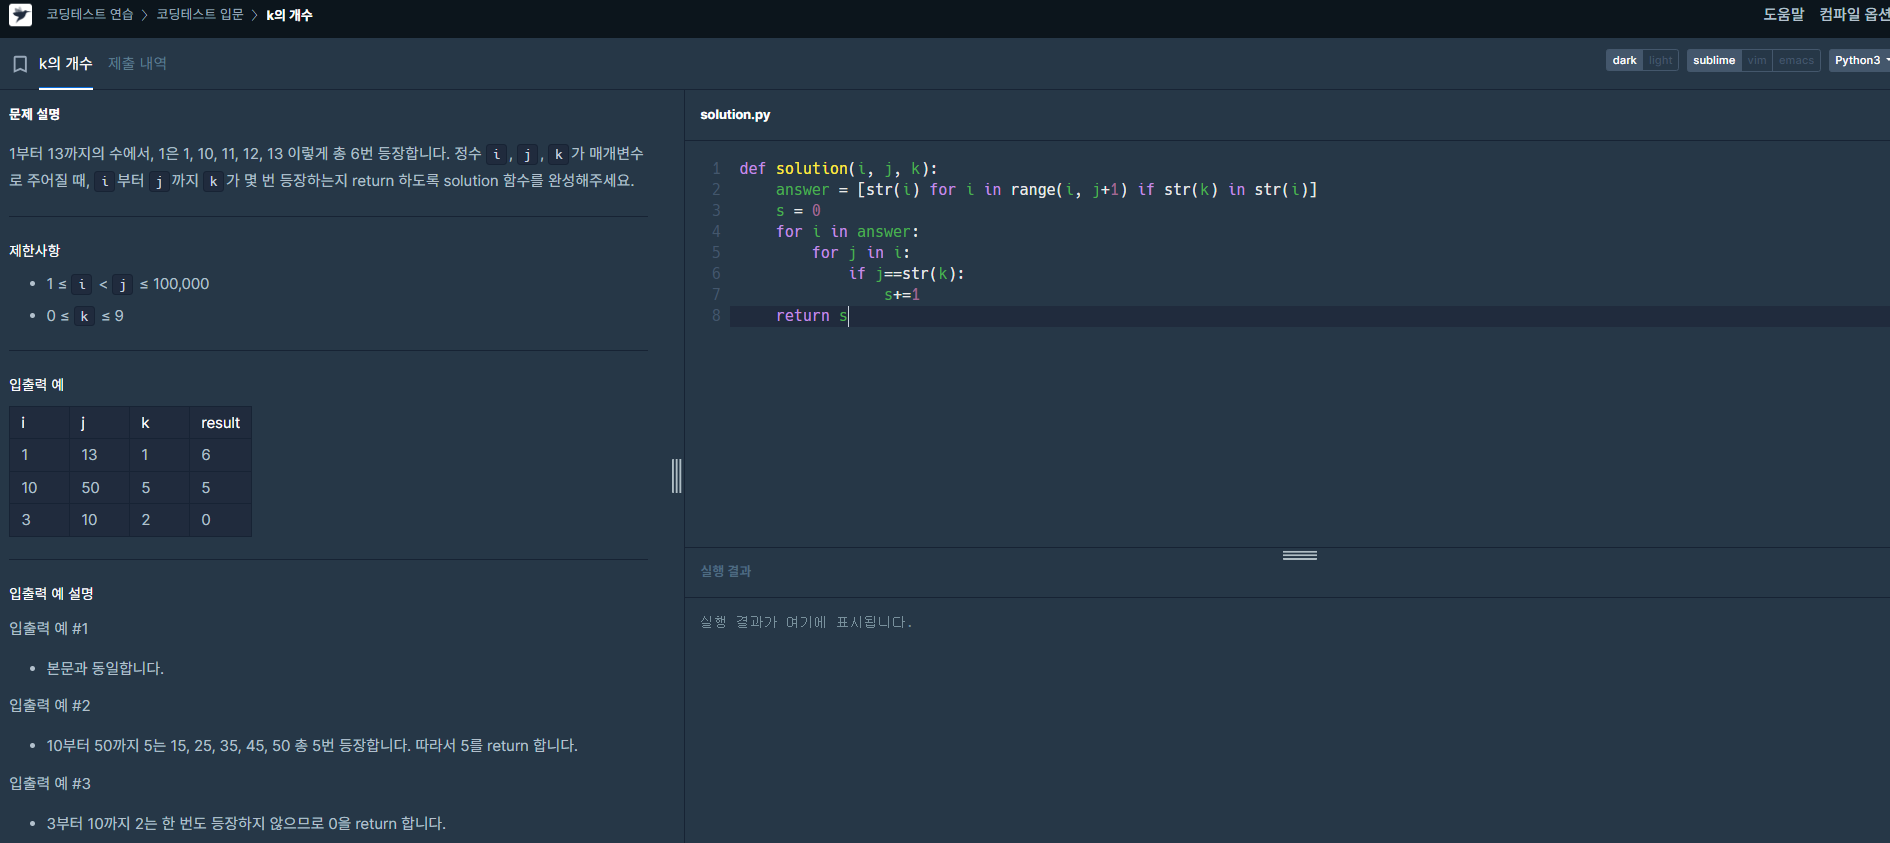The height and width of the screenshot is (843, 1890).
Task: Click the 입출력 예 heading
Action: coord(37,384)
